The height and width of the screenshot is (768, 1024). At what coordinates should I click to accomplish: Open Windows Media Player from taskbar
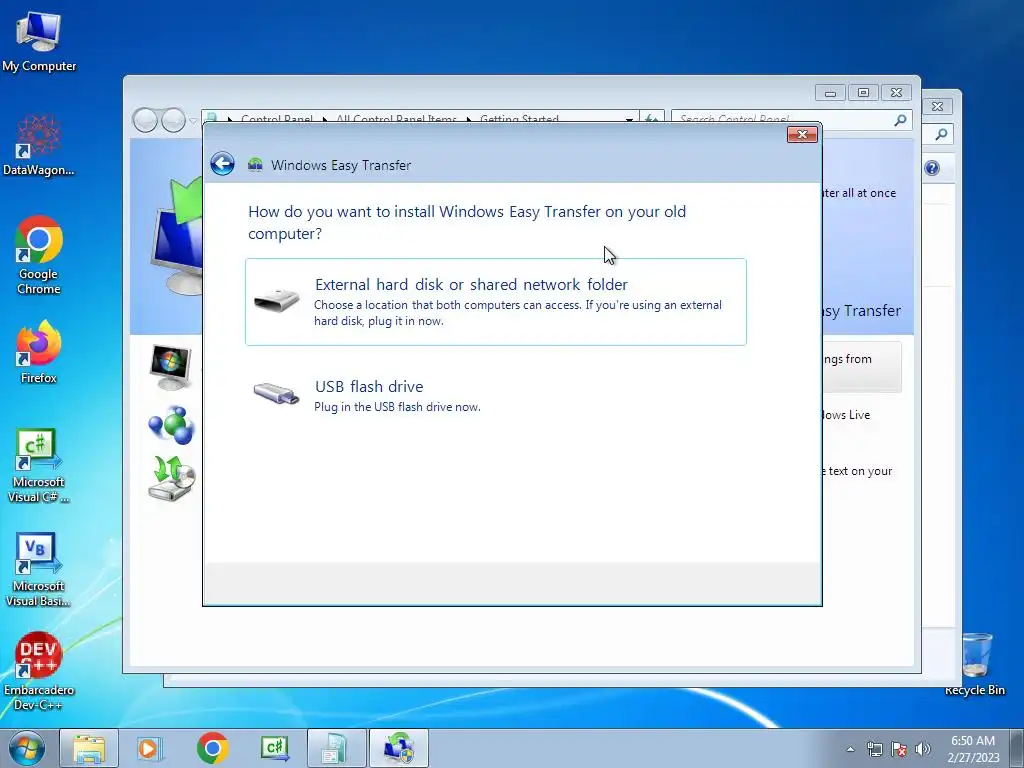point(149,748)
